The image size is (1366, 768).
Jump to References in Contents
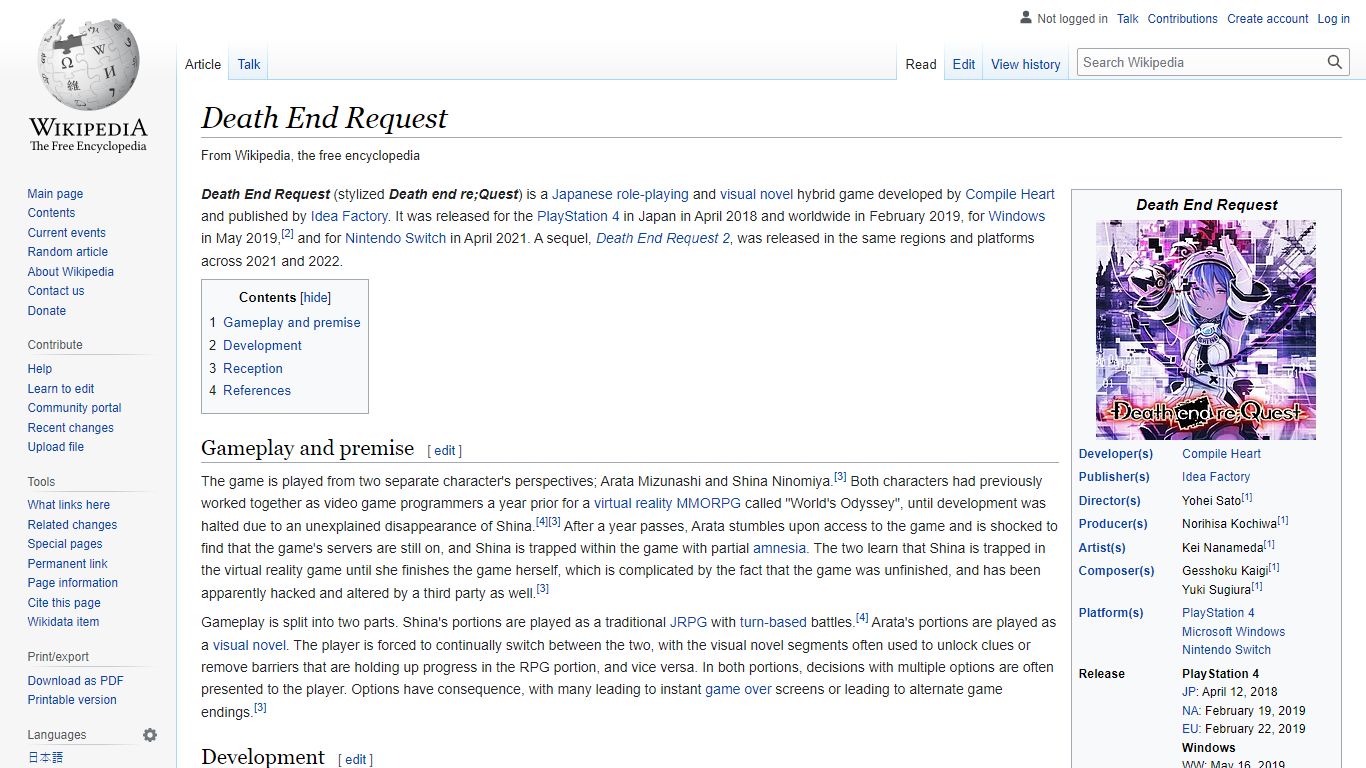pos(257,391)
